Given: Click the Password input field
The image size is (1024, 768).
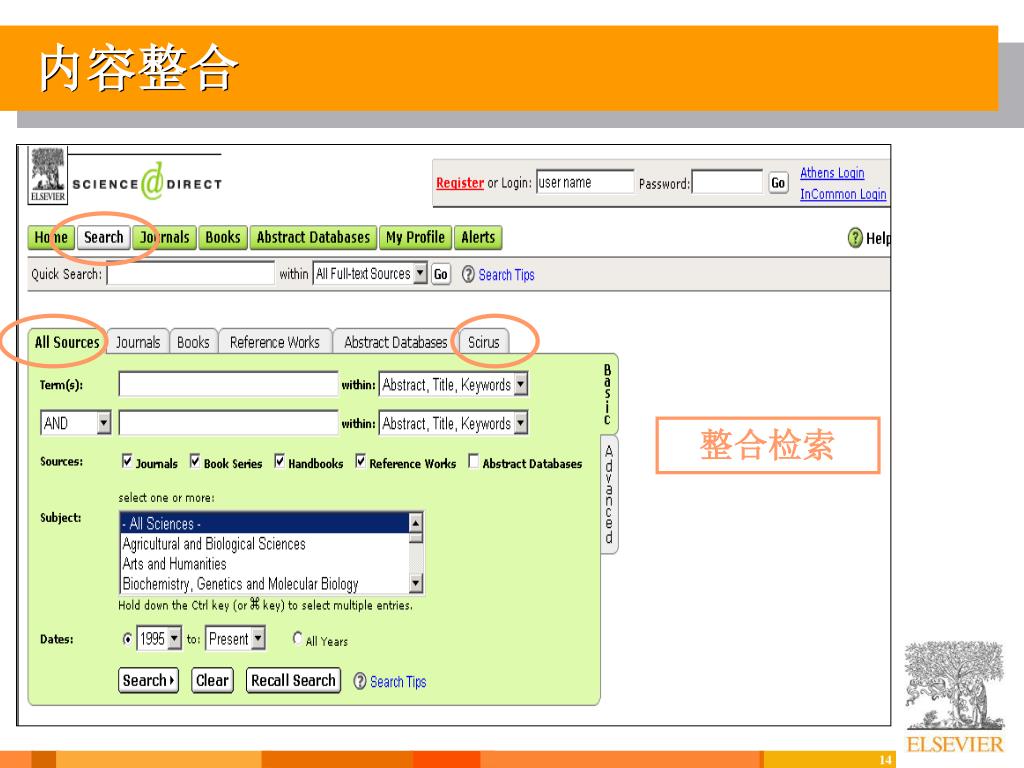Looking at the screenshot, I should click(x=727, y=182).
